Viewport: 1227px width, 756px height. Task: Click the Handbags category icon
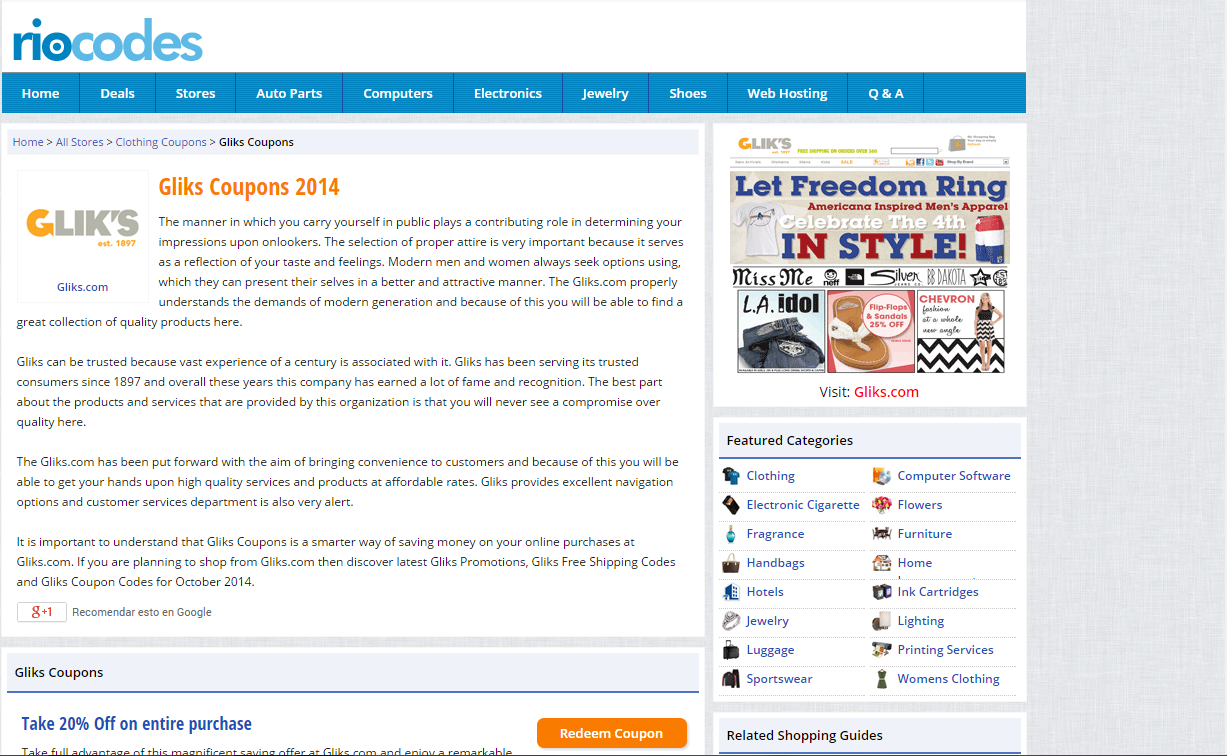(x=731, y=563)
